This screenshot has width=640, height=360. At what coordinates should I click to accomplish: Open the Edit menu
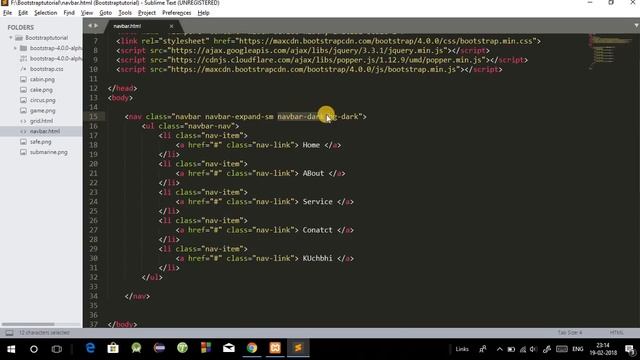tap(23, 13)
